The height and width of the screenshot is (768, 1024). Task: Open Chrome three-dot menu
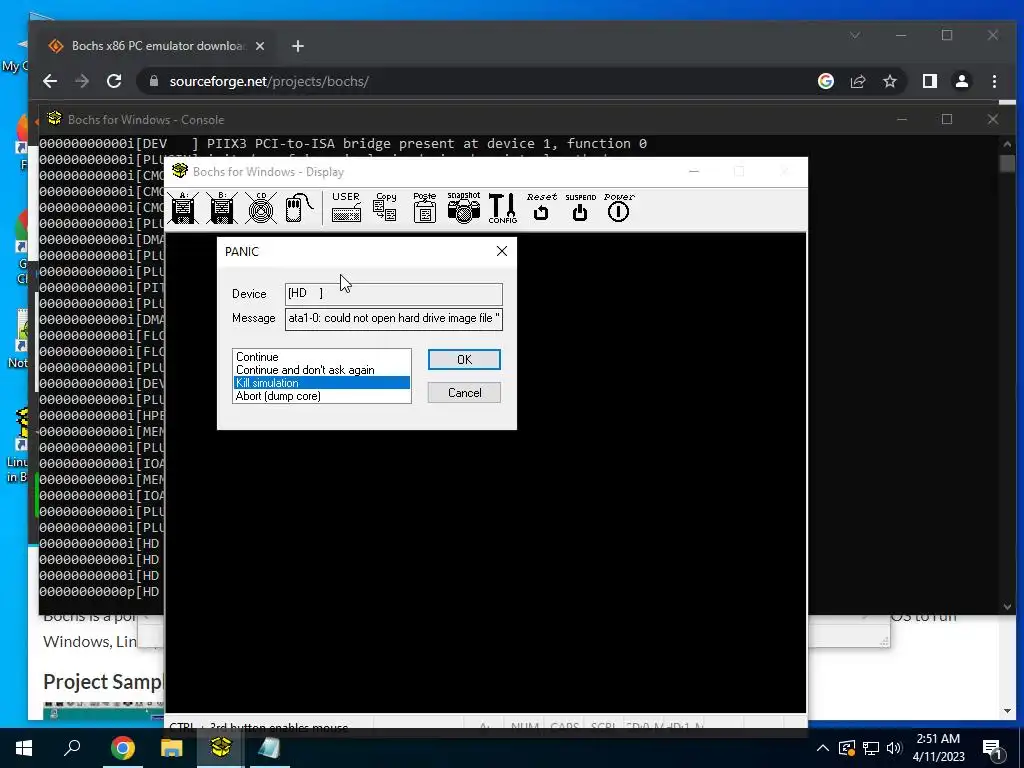pos(994,81)
